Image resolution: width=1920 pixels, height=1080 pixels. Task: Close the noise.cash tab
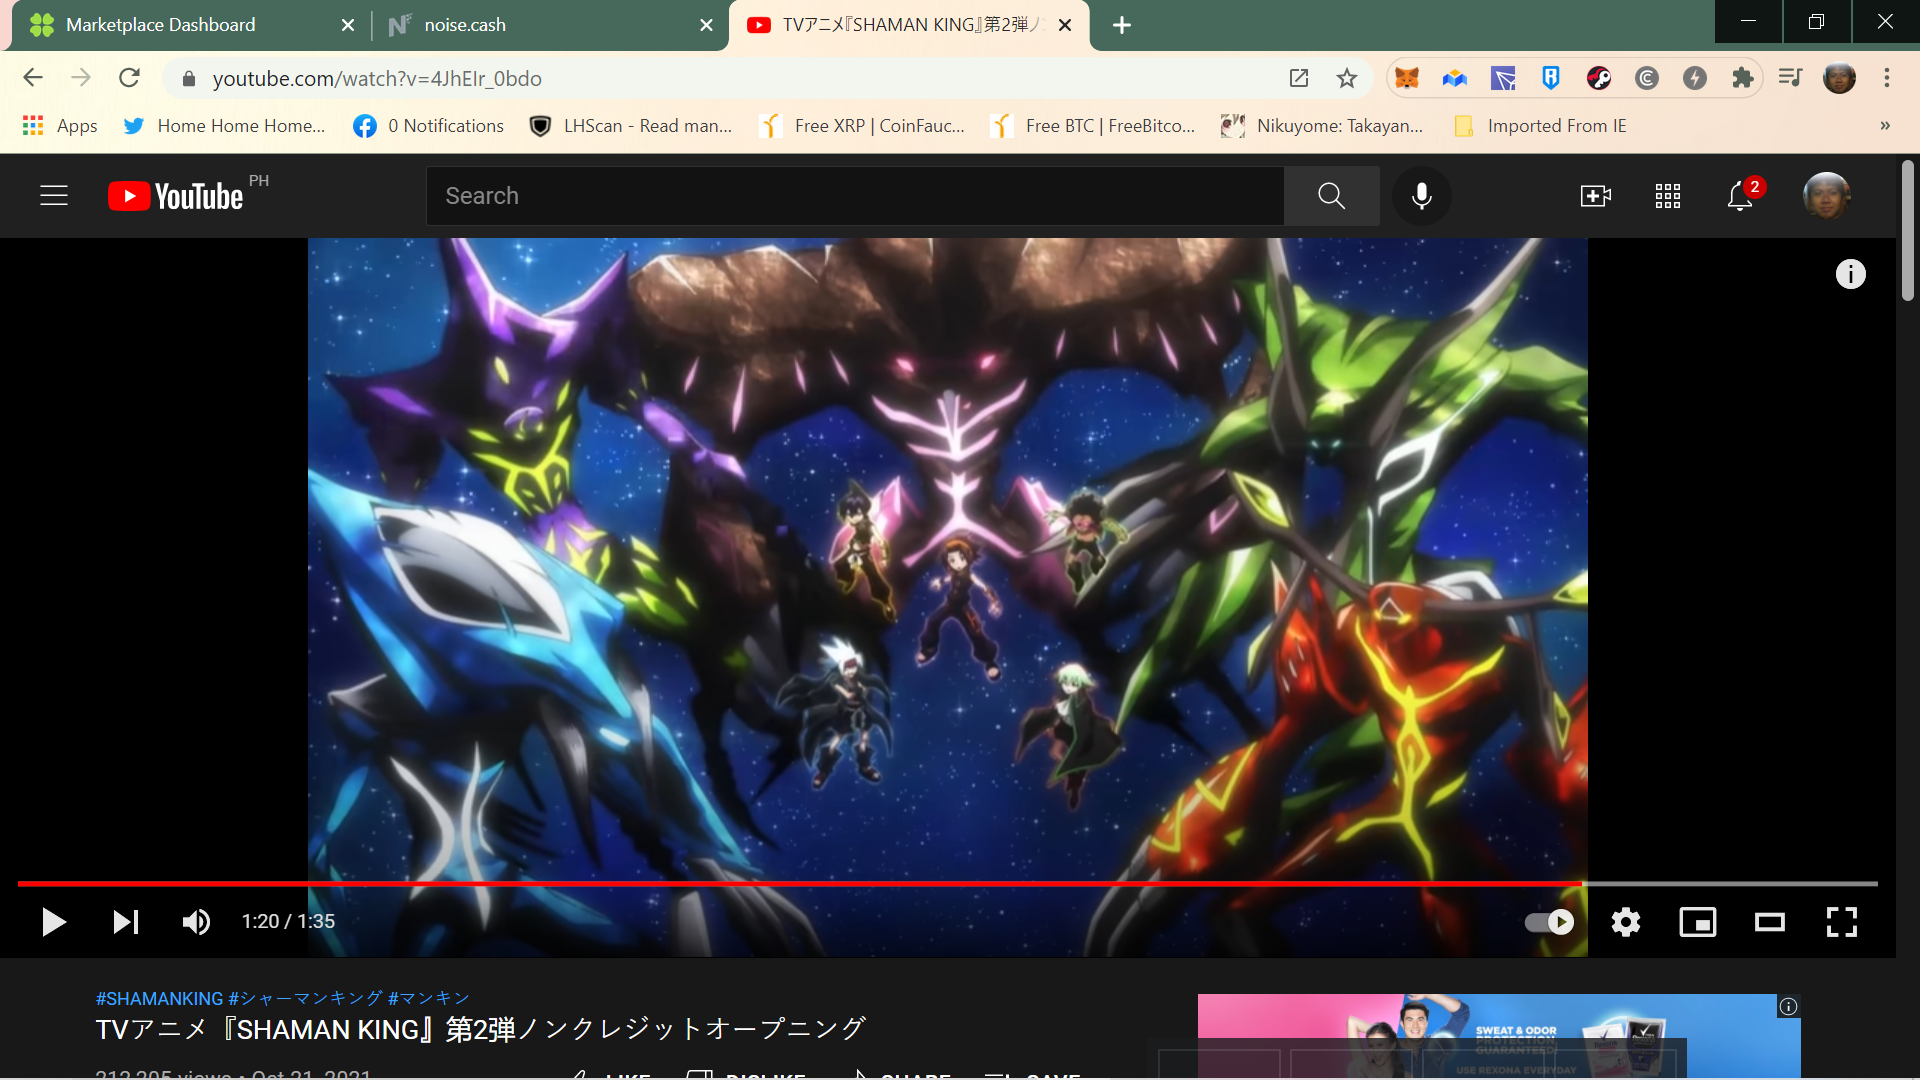pos(707,25)
